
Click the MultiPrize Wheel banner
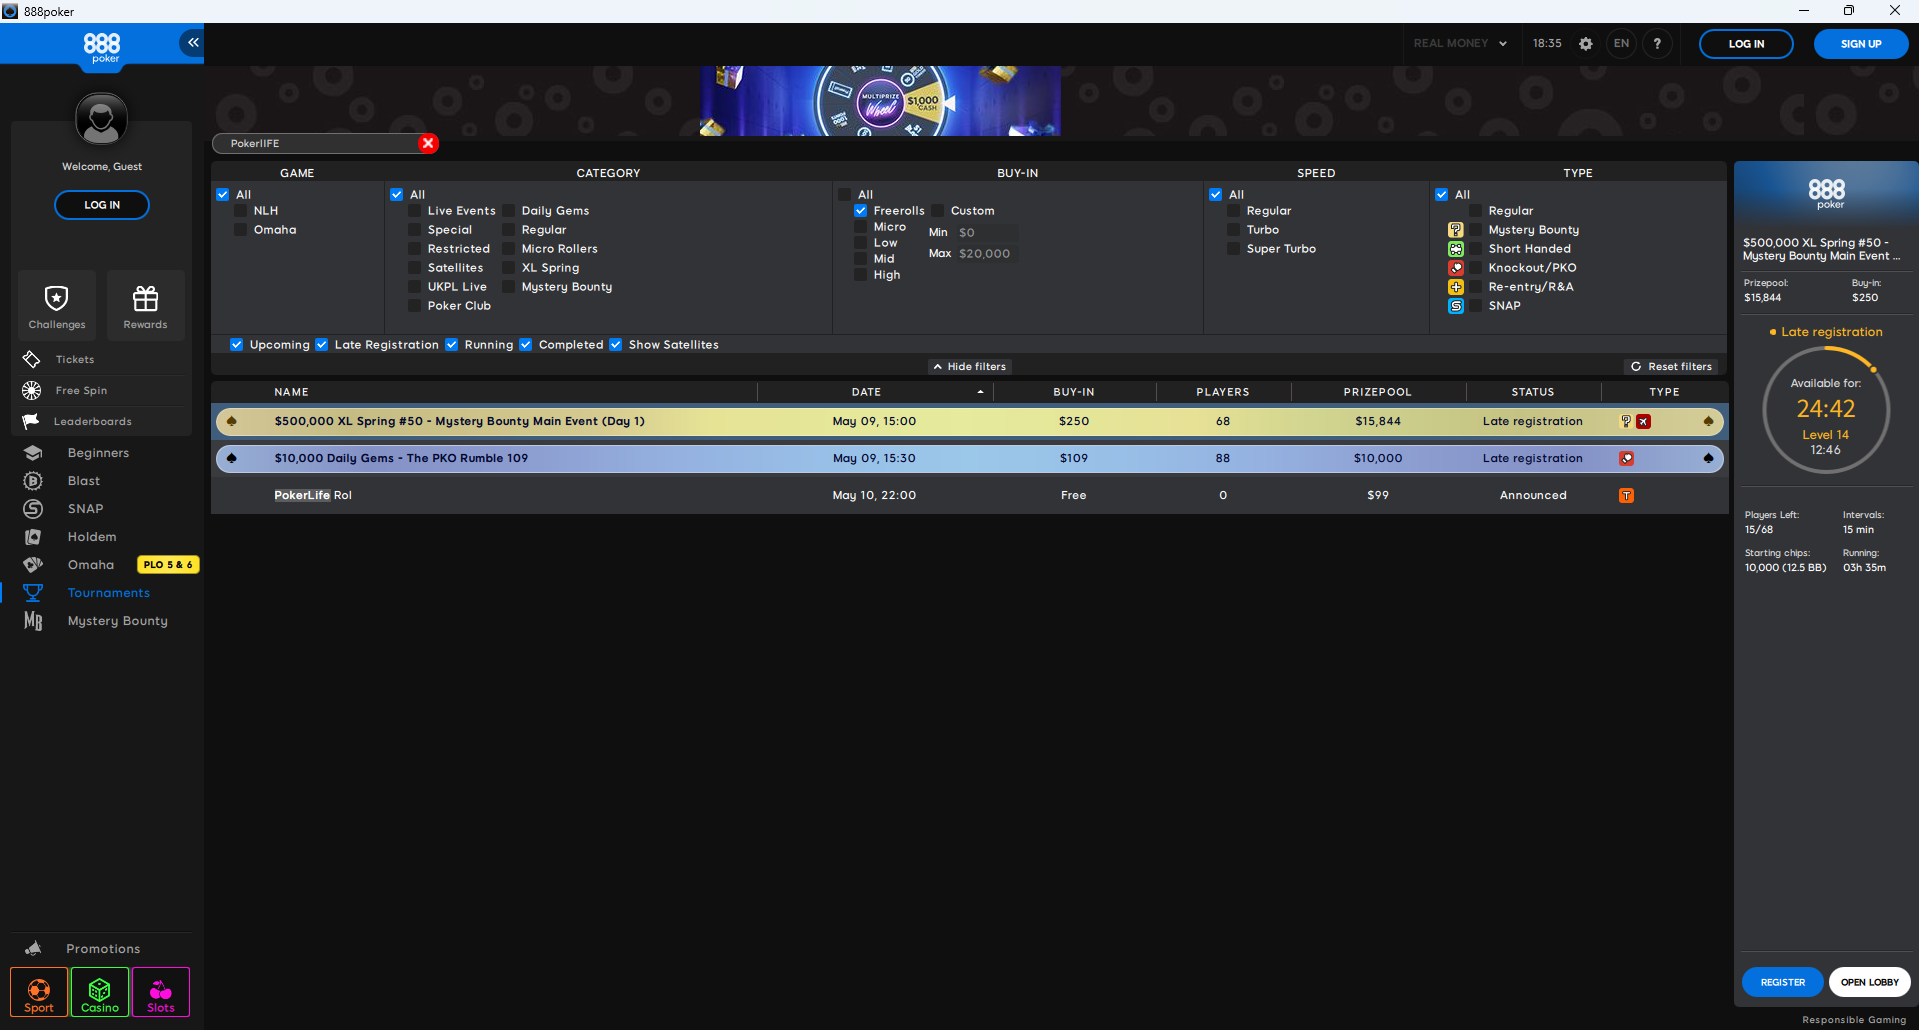click(x=880, y=101)
